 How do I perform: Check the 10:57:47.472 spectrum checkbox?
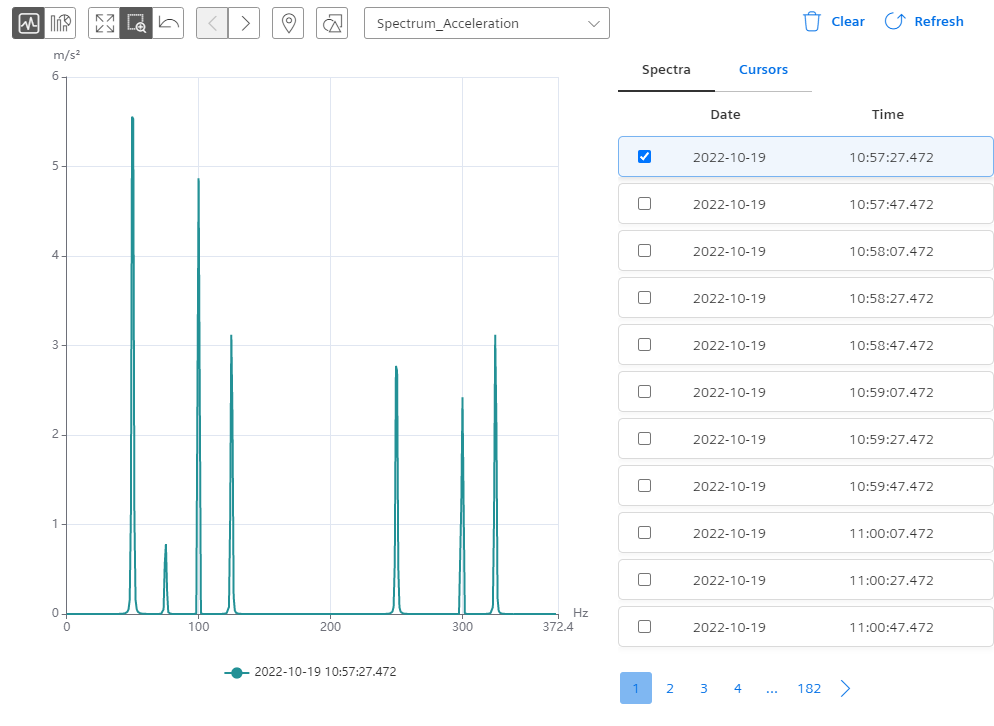644,204
